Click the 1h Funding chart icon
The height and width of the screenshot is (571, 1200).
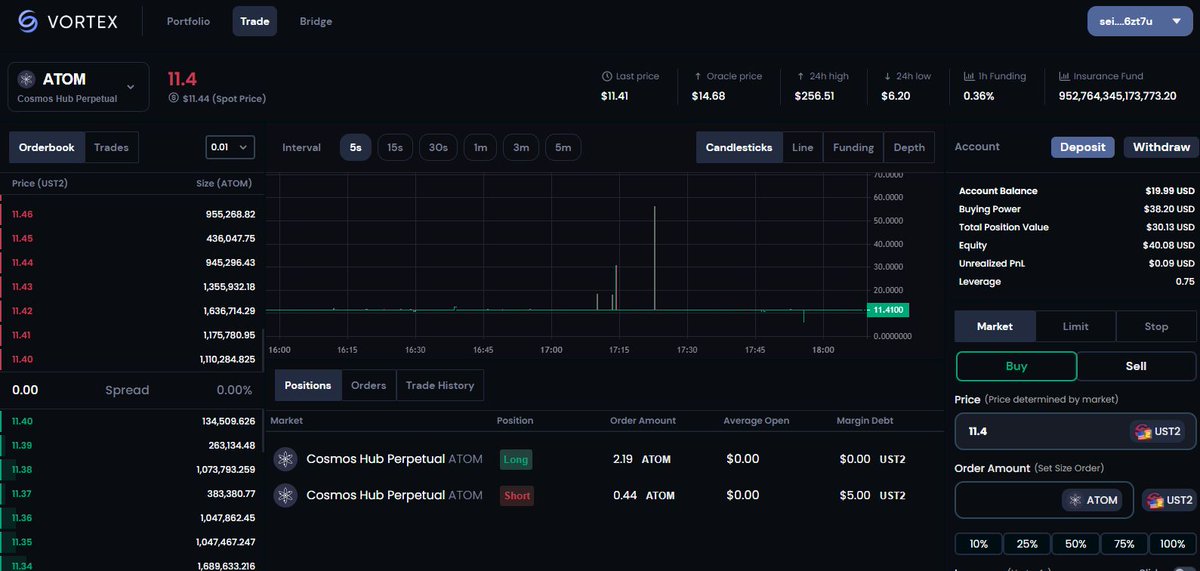click(969, 76)
